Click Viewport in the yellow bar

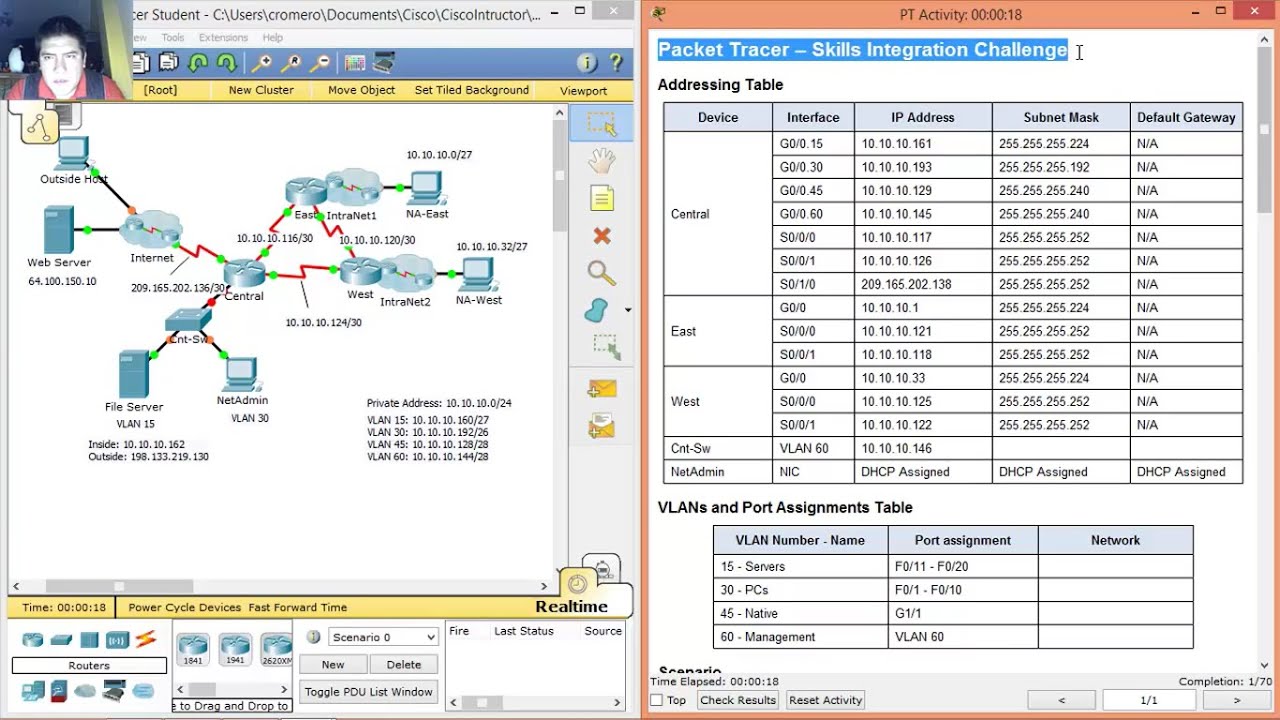(583, 90)
